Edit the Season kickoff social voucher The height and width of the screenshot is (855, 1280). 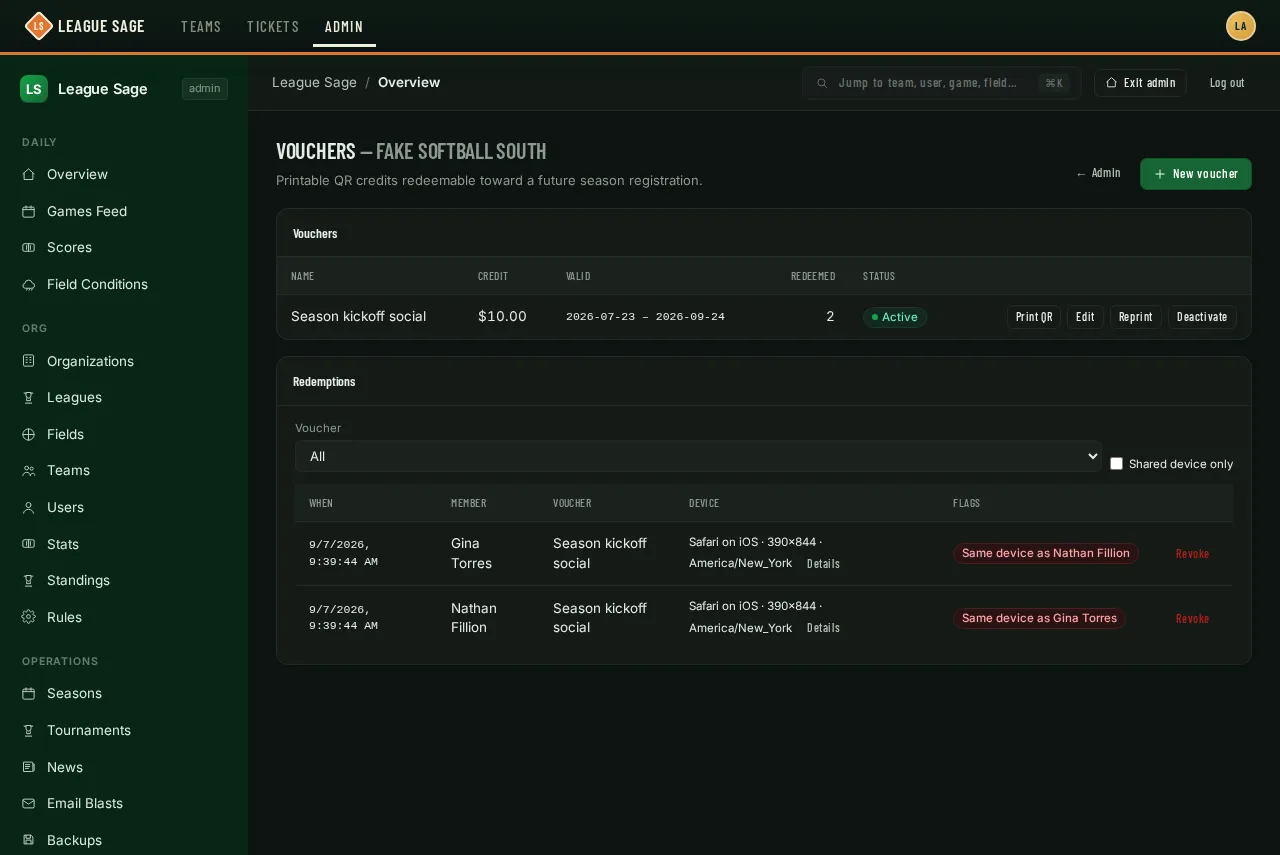tap(1085, 317)
